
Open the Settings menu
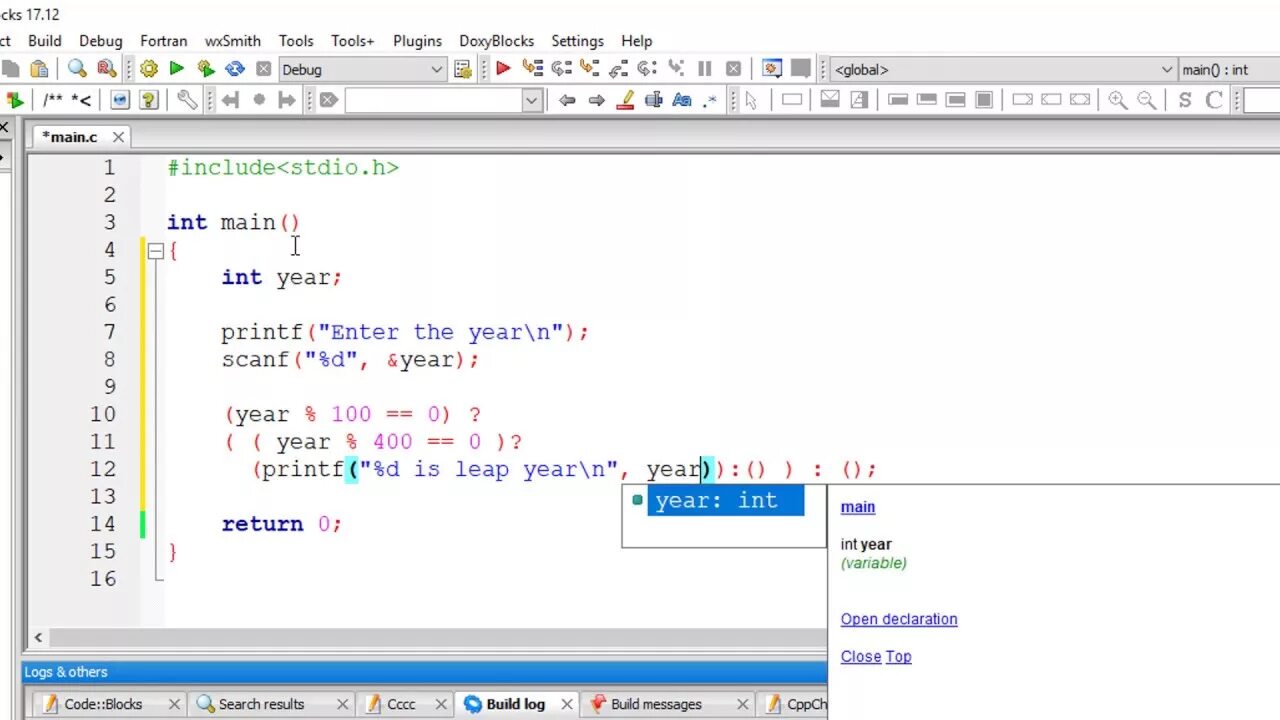[578, 41]
